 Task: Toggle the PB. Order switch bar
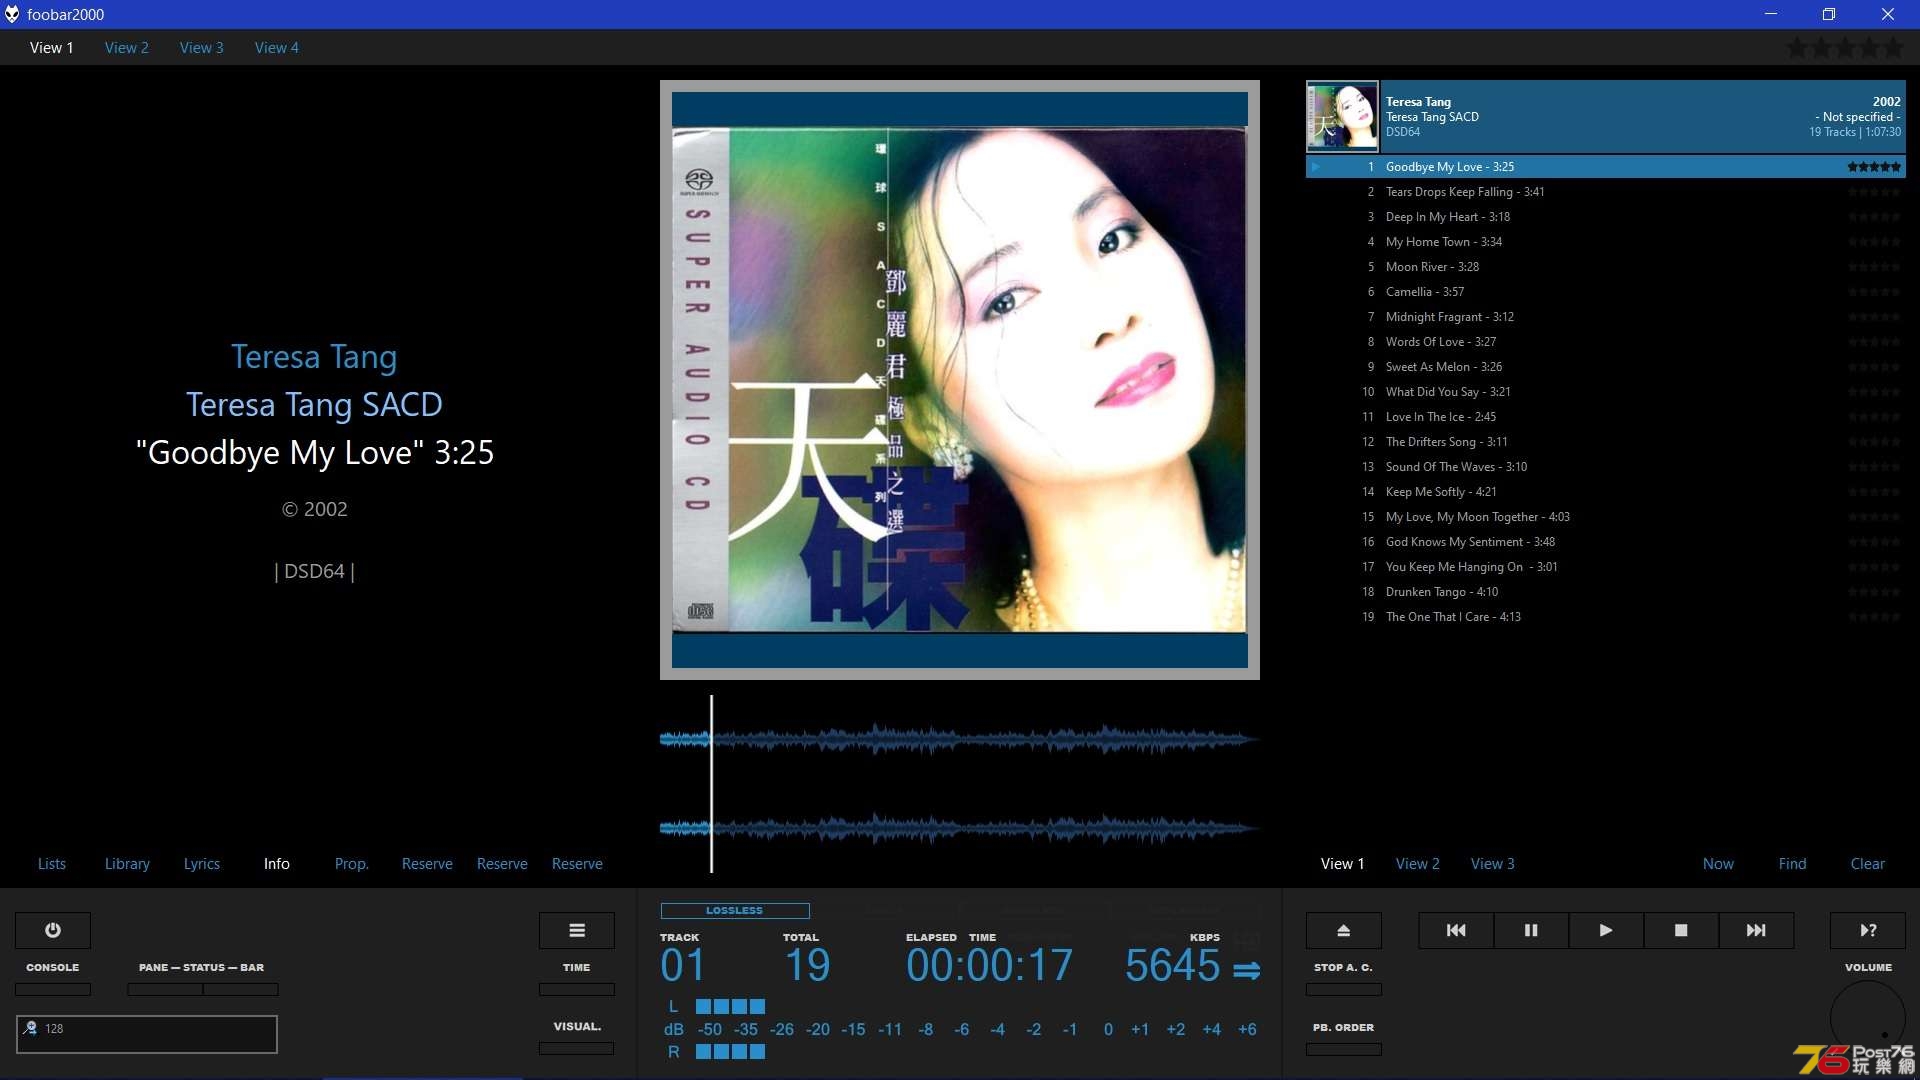[1344, 1049]
